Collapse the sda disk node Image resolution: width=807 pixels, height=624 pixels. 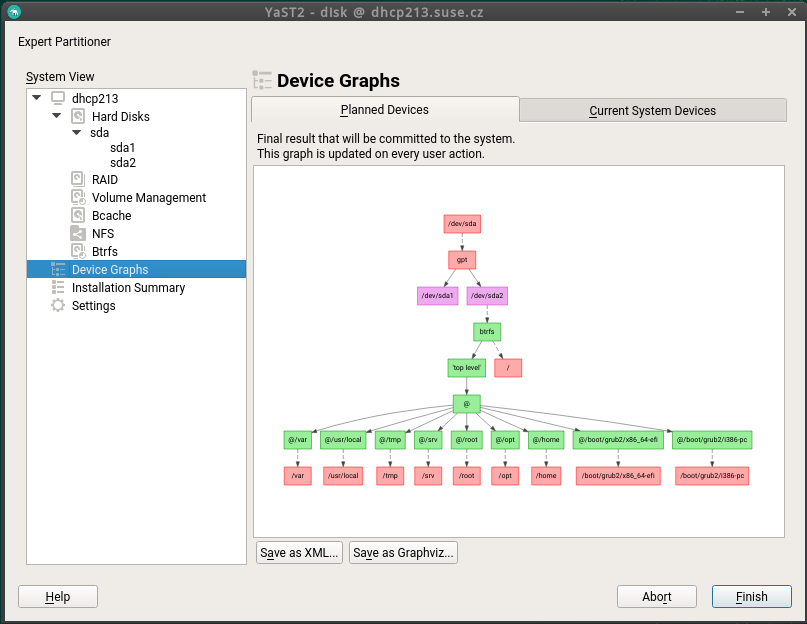click(76, 133)
